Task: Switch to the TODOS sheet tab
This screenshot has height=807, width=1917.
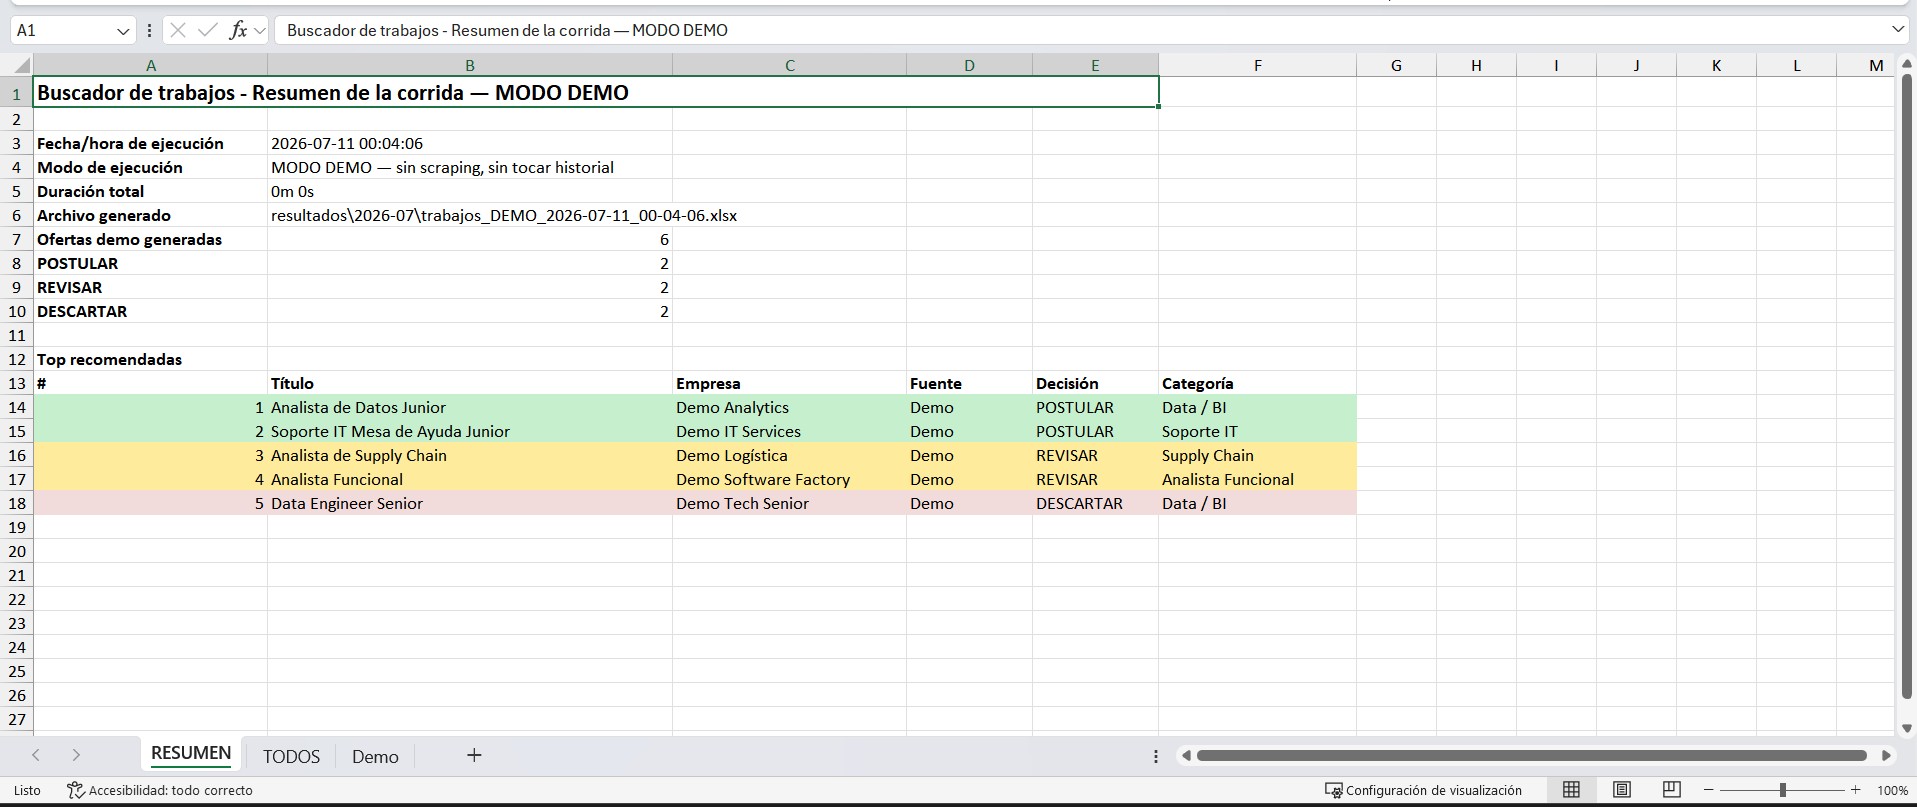Action: point(291,756)
